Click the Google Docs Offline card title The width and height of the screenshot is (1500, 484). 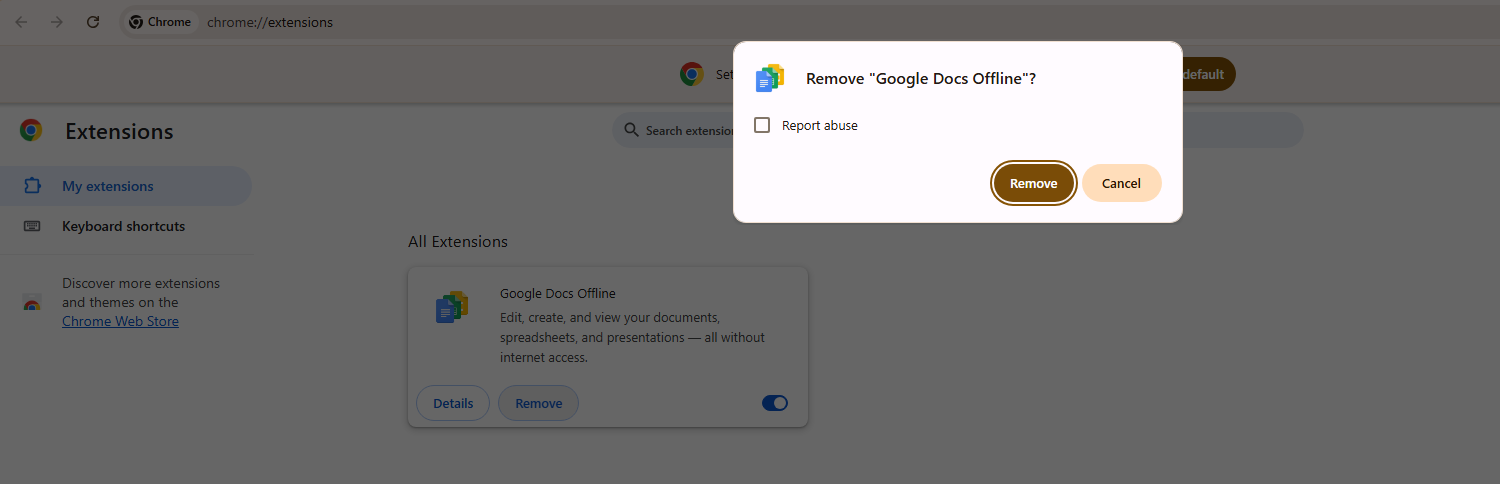pyautogui.click(x=558, y=293)
